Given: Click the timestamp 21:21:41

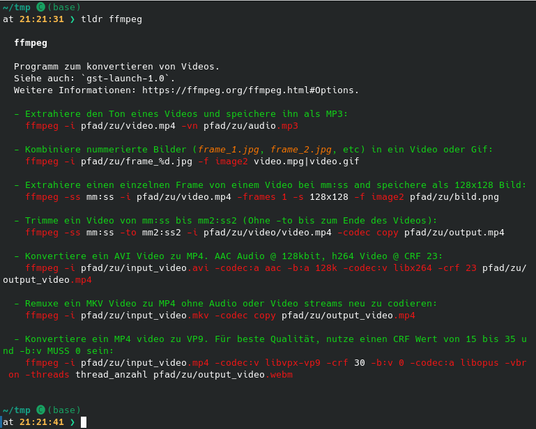Looking at the screenshot, I should point(42,422).
